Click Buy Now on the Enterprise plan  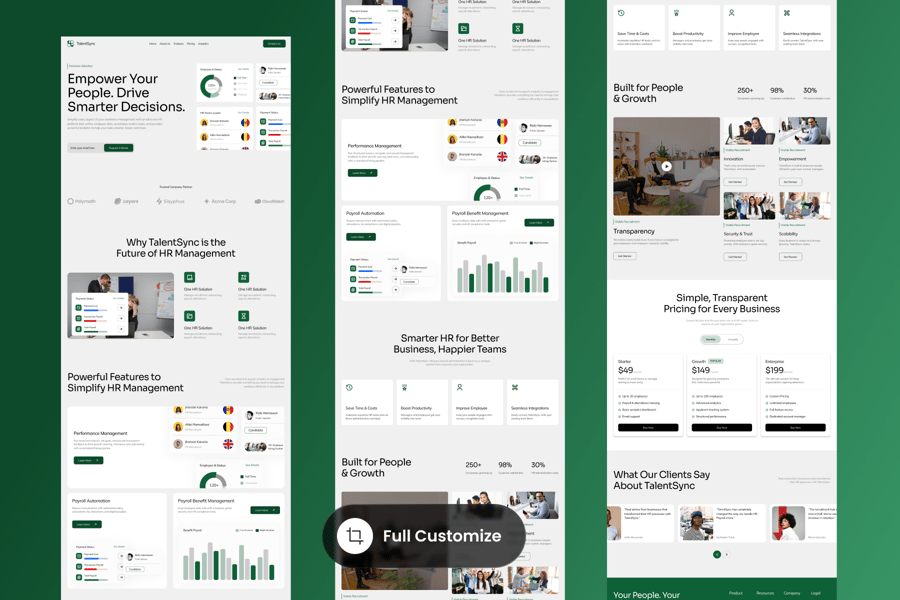tap(795, 427)
